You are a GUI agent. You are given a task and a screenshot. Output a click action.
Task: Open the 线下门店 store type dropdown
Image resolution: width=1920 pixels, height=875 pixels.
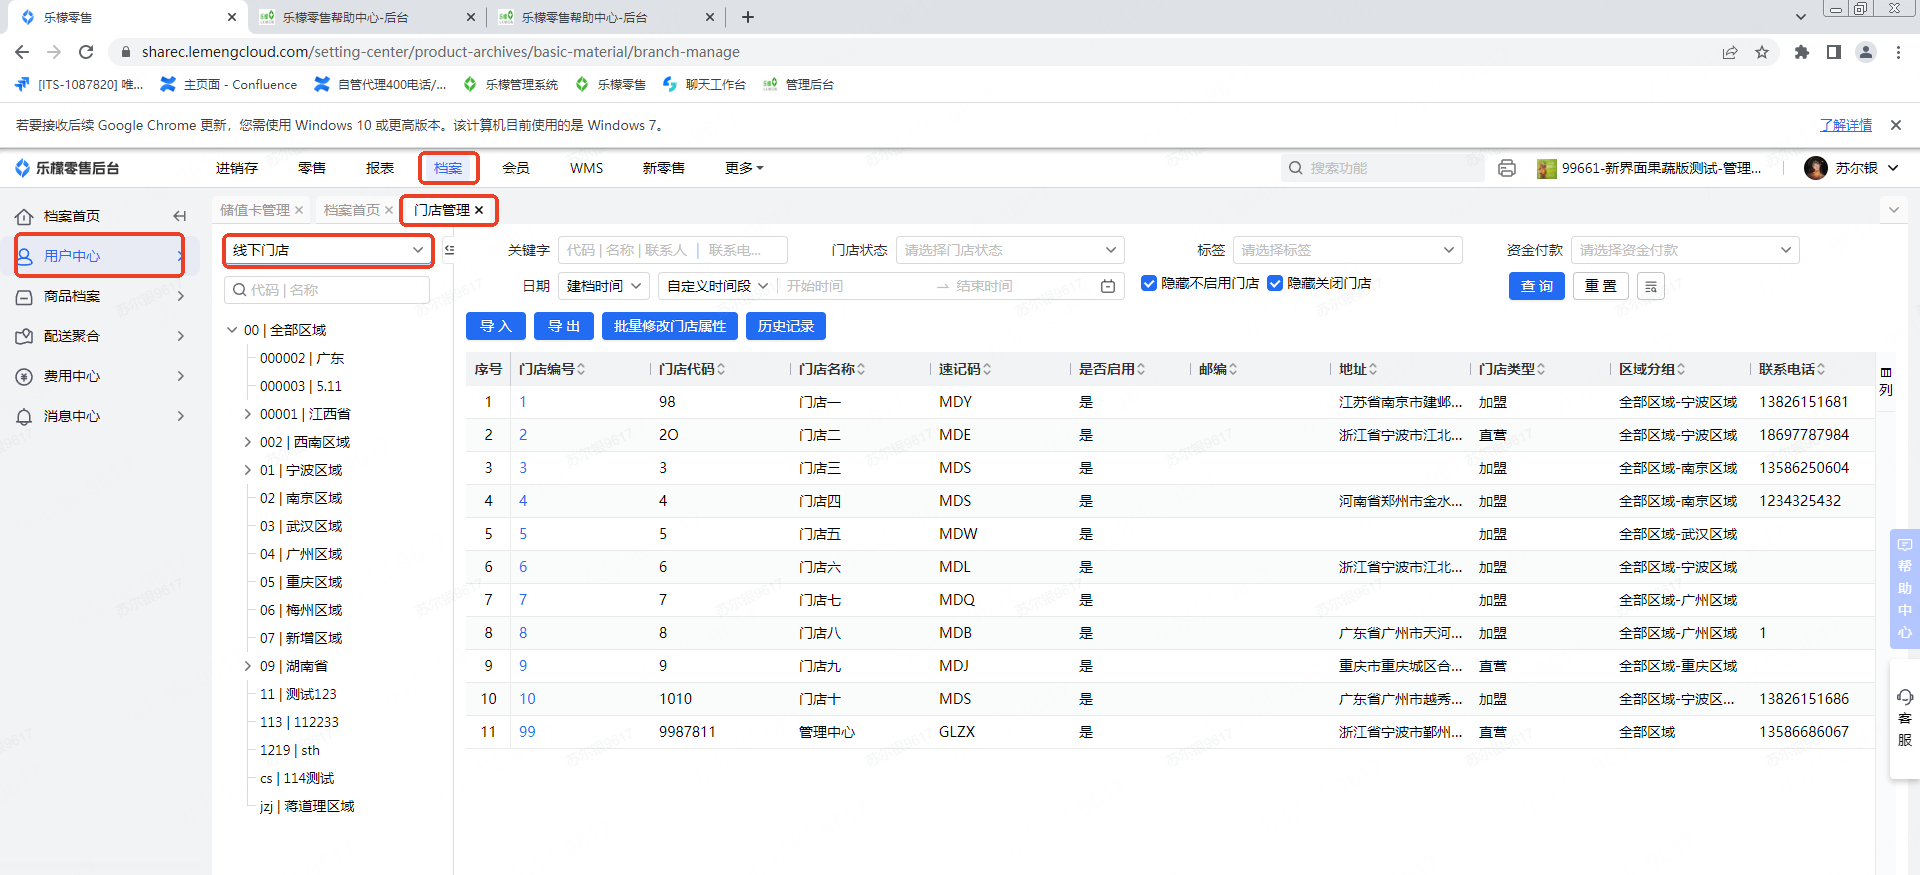(x=328, y=250)
